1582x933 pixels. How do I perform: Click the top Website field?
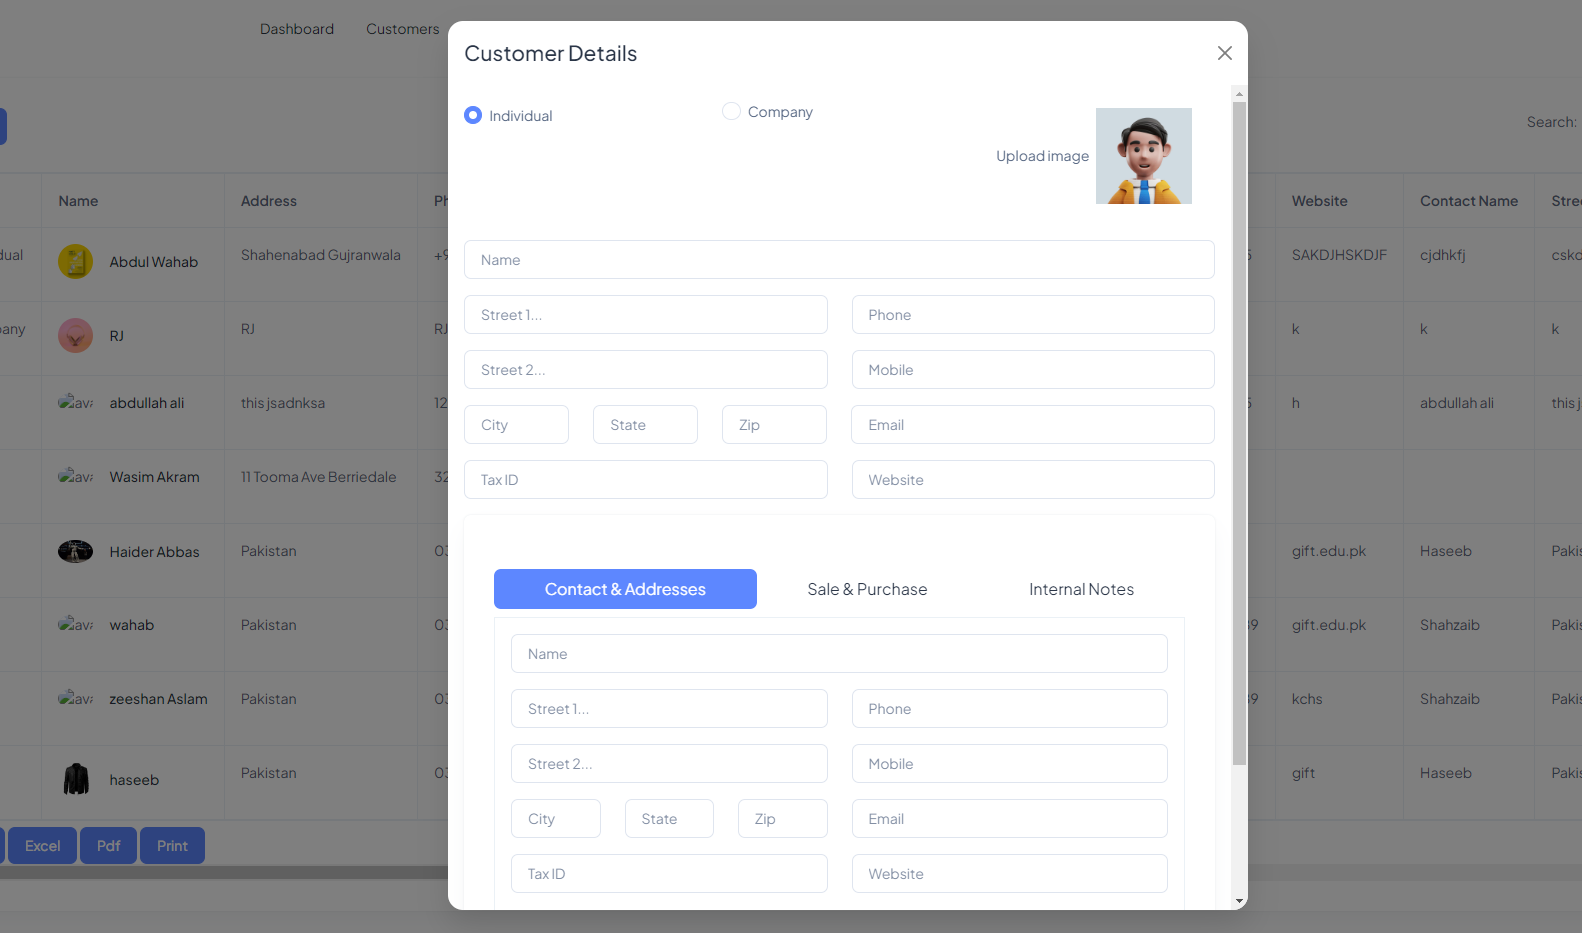coord(1033,480)
